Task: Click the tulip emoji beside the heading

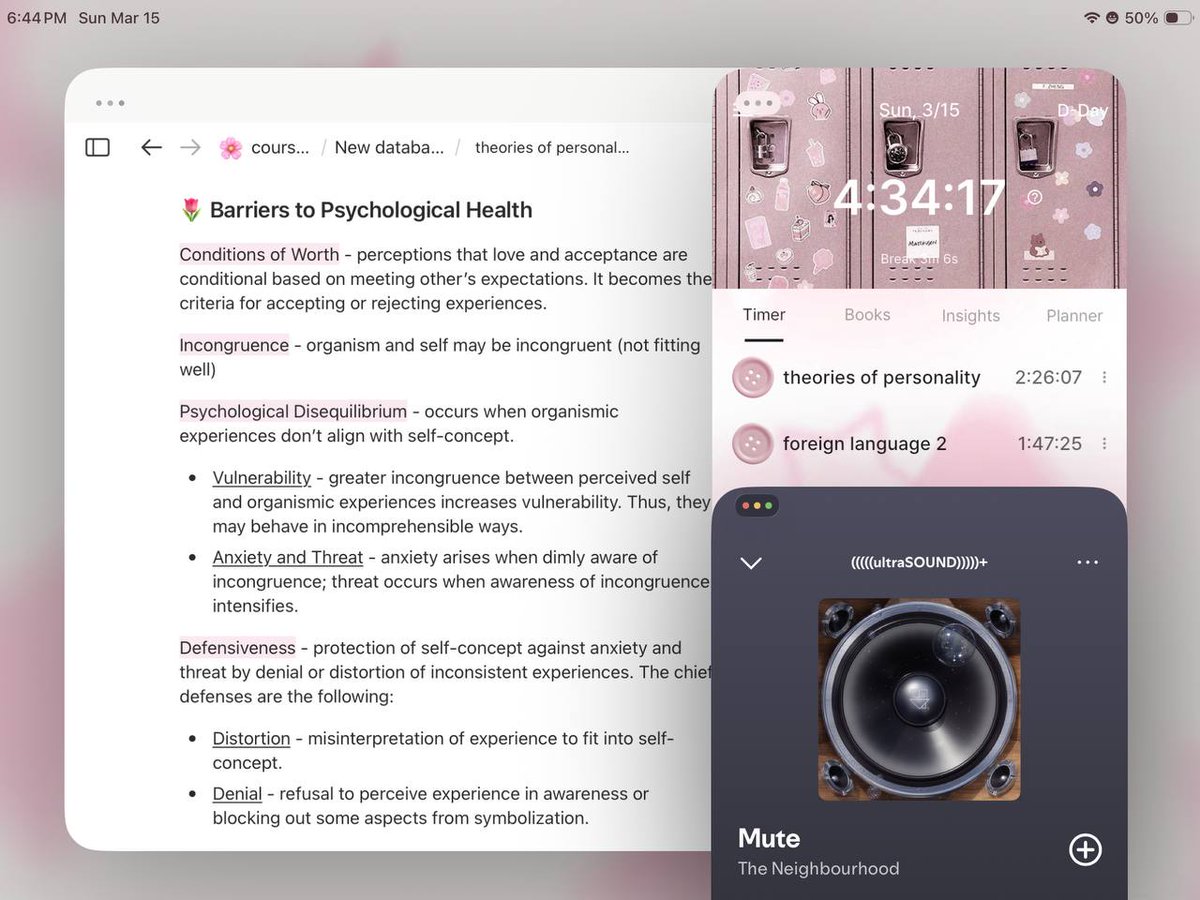Action: coord(191,210)
